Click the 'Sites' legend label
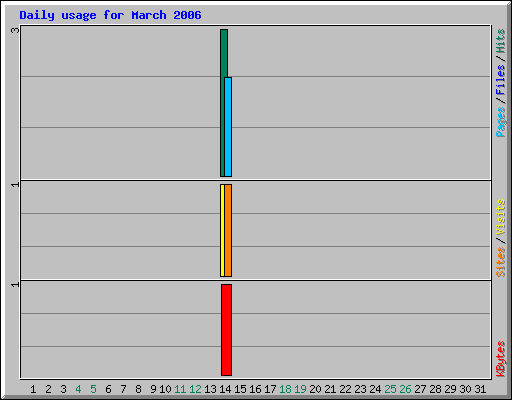Viewport: 512px width, 400px height. (x=501, y=262)
